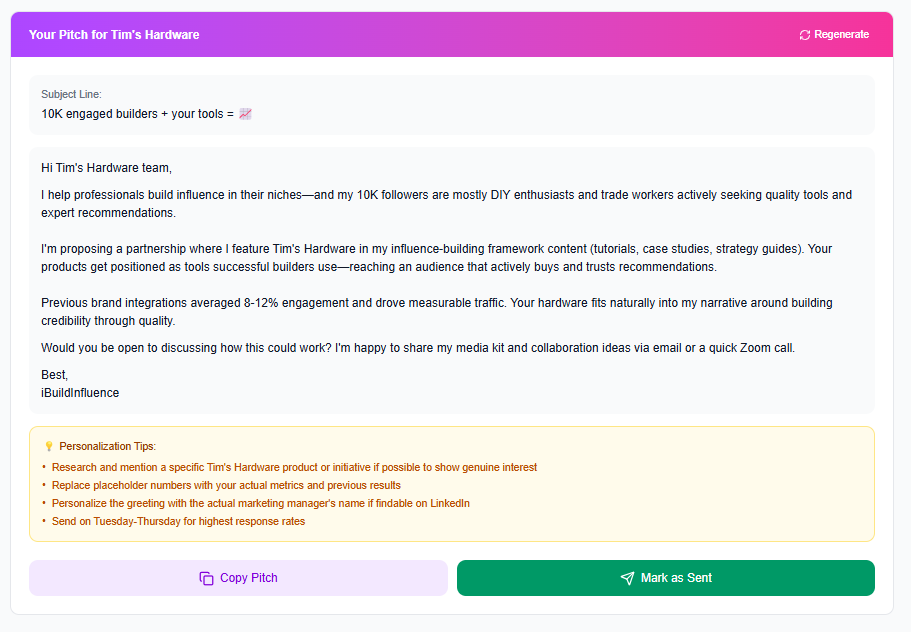Click the tip mentioning LinkedIn
Image resolution: width=911 pixels, height=632 pixels.
click(260, 503)
